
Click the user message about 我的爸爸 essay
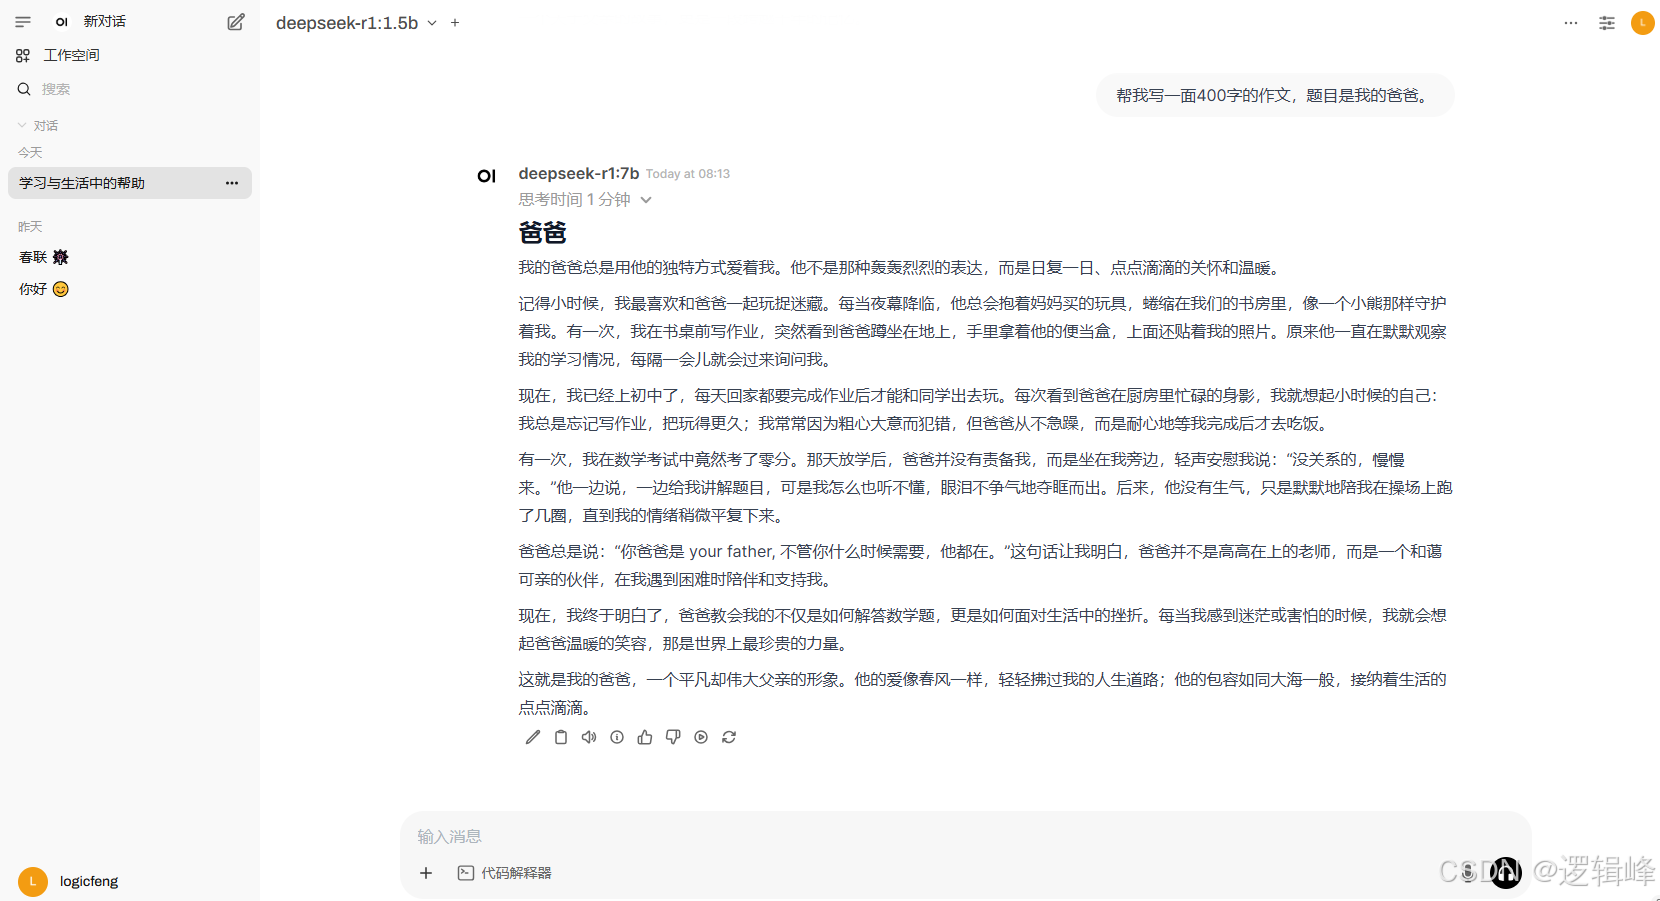(1274, 95)
